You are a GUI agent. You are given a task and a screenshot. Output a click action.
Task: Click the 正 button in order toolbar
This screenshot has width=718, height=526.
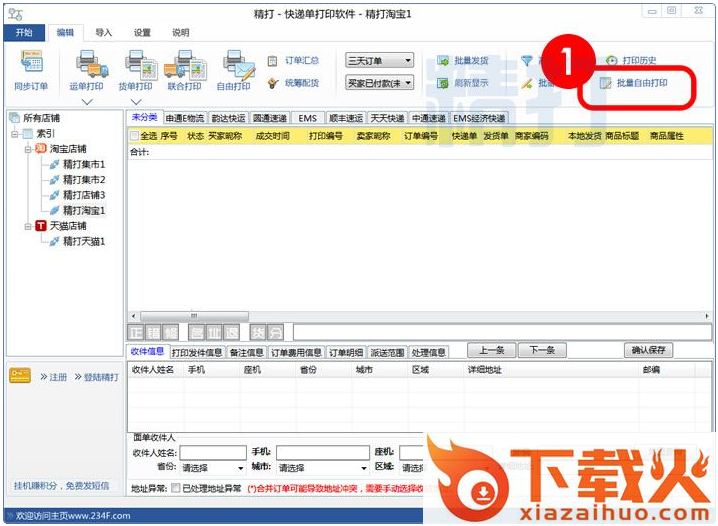pos(136,332)
